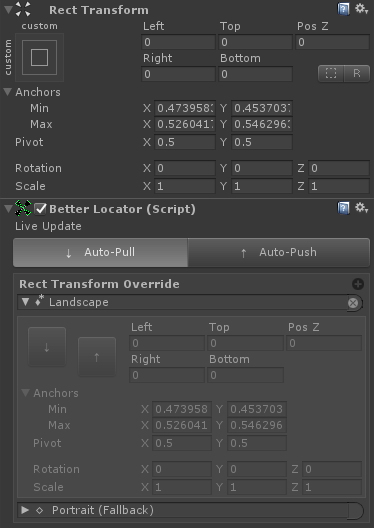Remove the Landscape override configuration
Image resolution: width=374 pixels, height=528 pixels.
(353, 303)
